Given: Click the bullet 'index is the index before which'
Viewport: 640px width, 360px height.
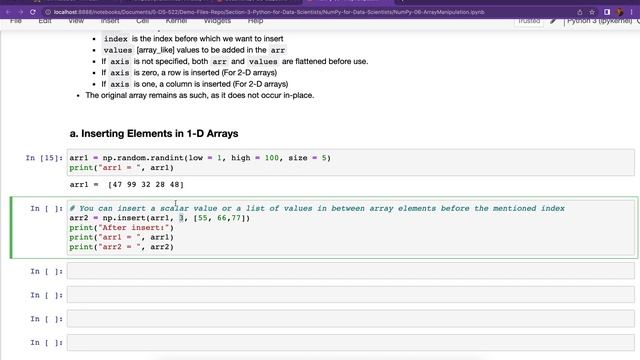Looking at the screenshot, I should pyautogui.click(x=193, y=39).
